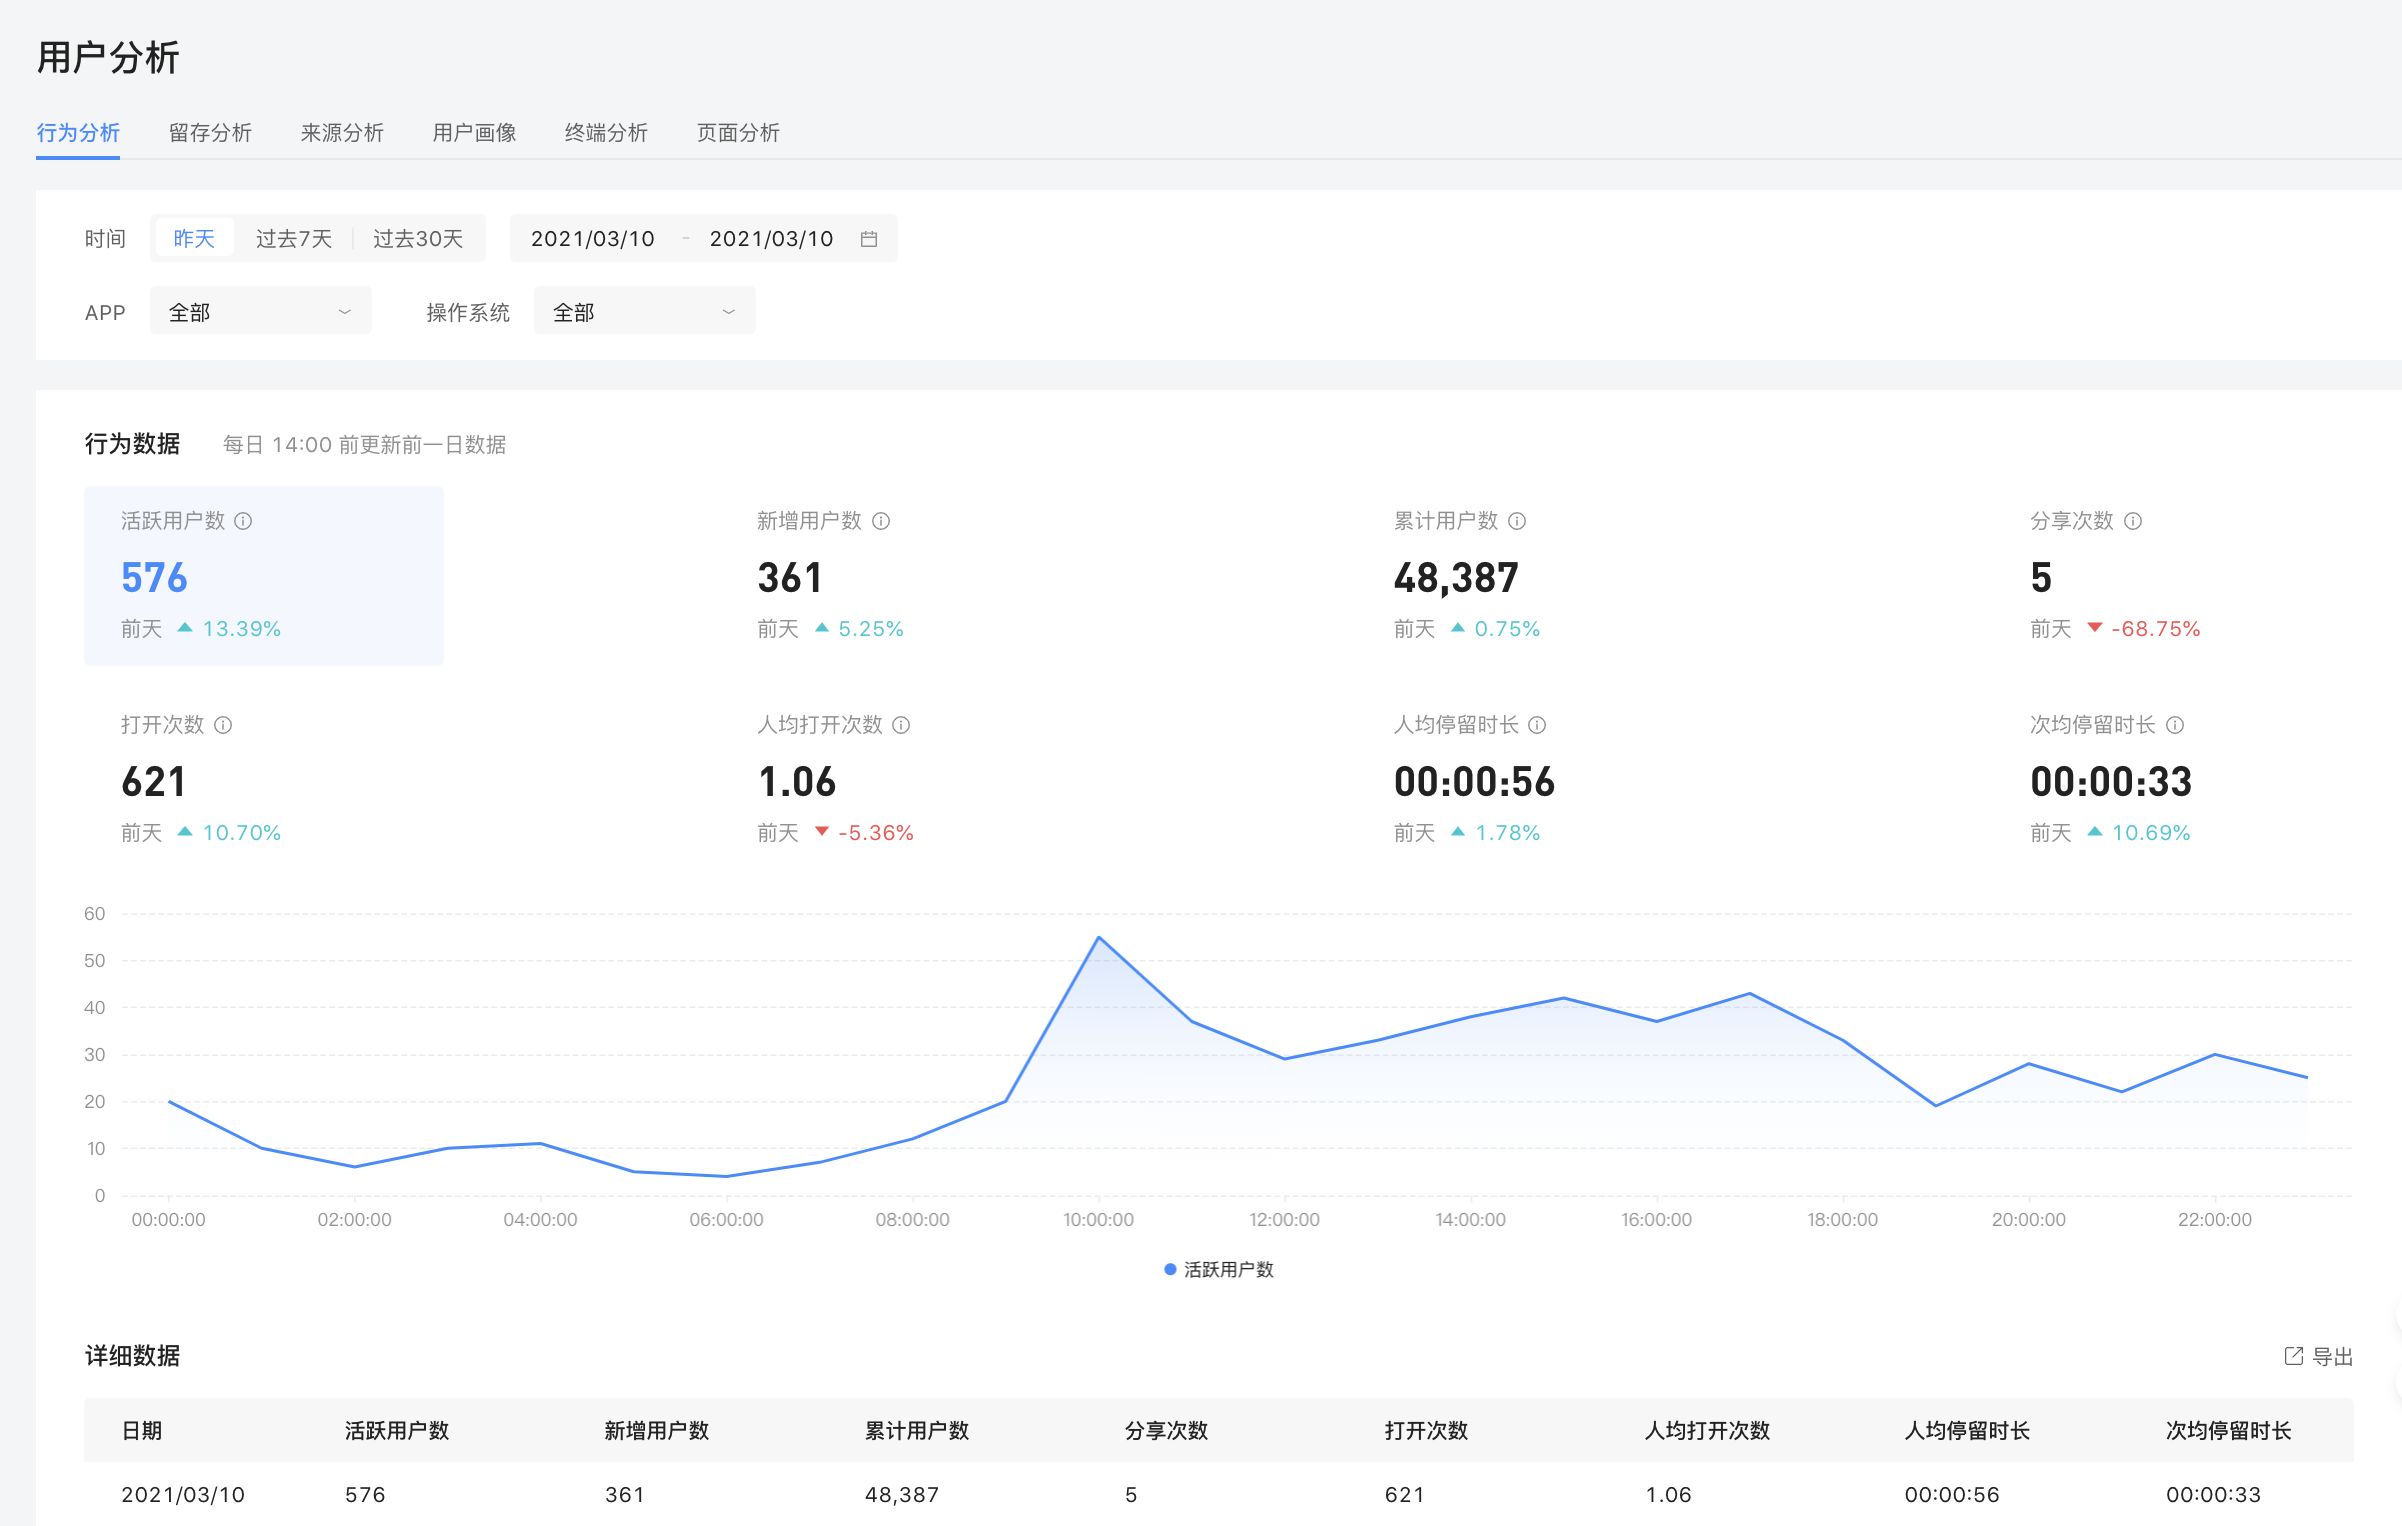Open the info tooltip for 打开次数
Viewport: 2402px width, 1526px height.
point(223,725)
